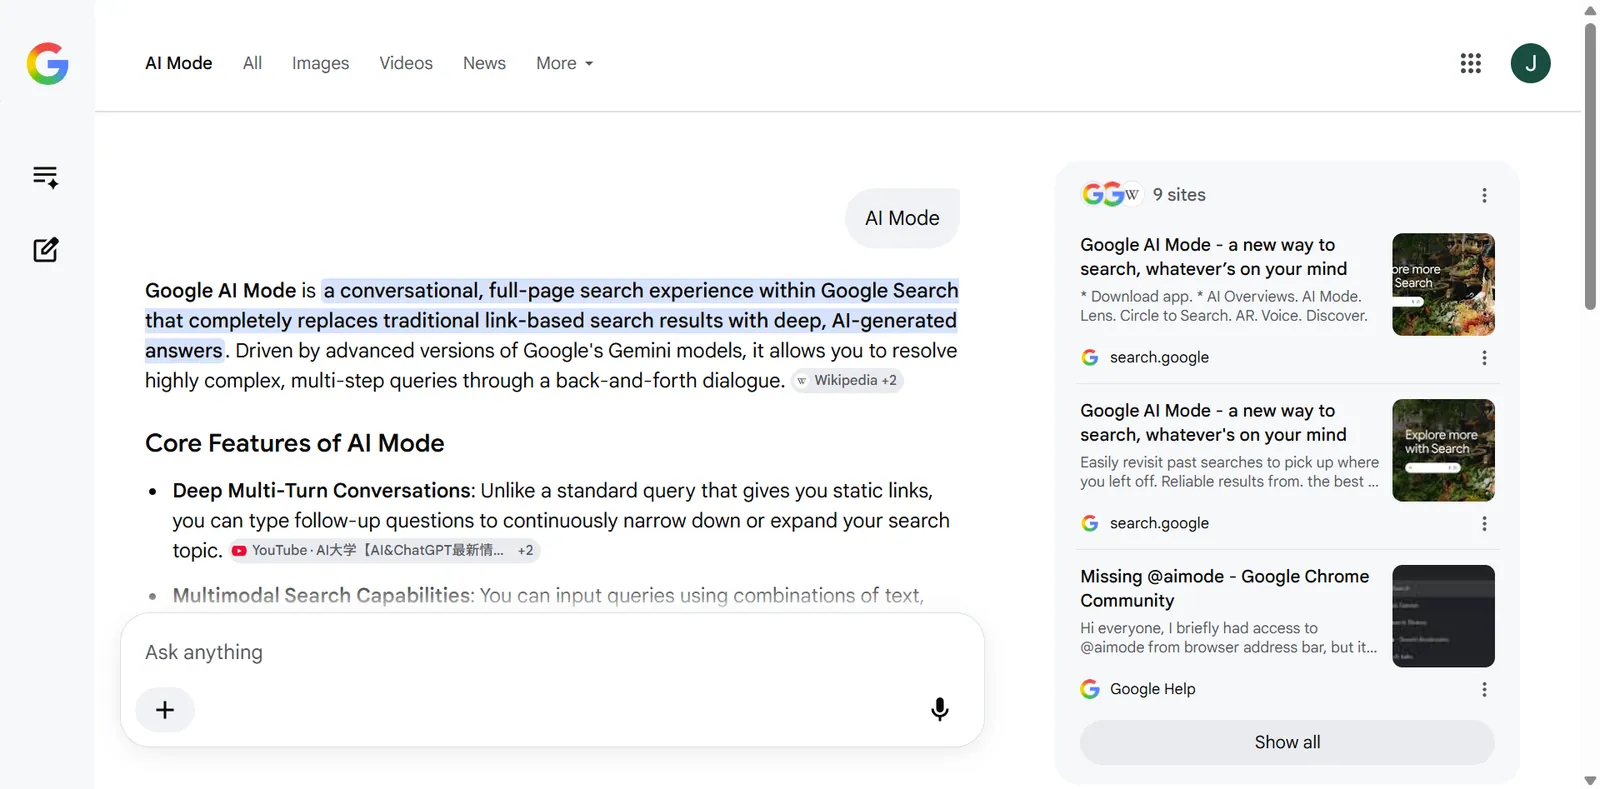Switch to the AI Mode tab
The width and height of the screenshot is (1600, 789).
179,63
